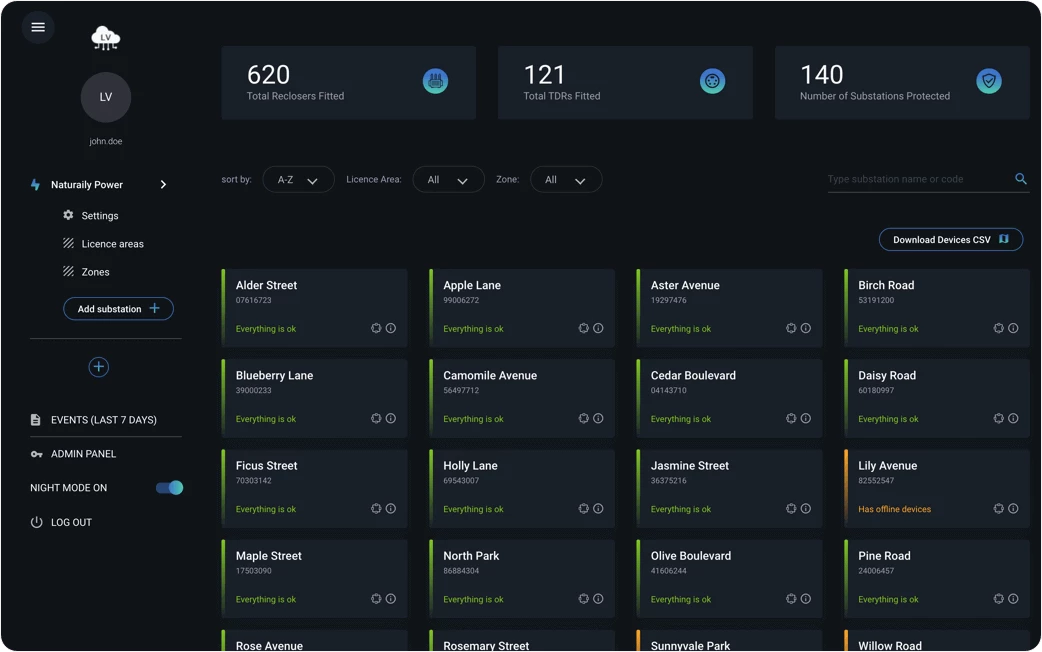Image resolution: width=1042 pixels, height=652 pixels.
Task: Click the john.doe username text
Action: 106,142
